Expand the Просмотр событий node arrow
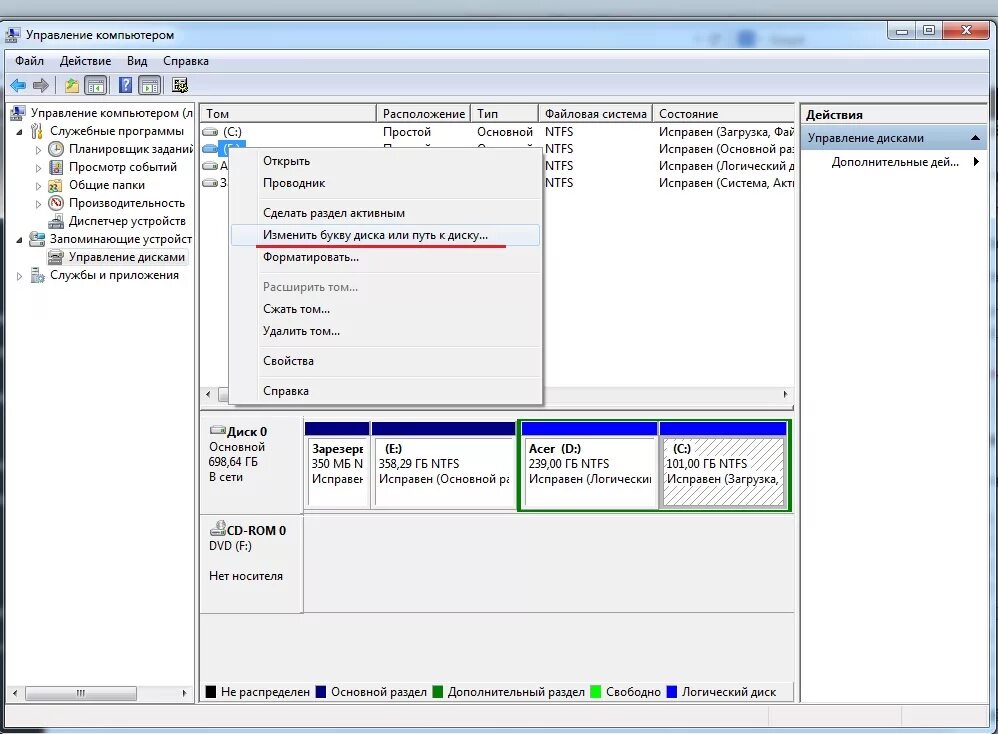The image size is (998, 734). point(38,168)
